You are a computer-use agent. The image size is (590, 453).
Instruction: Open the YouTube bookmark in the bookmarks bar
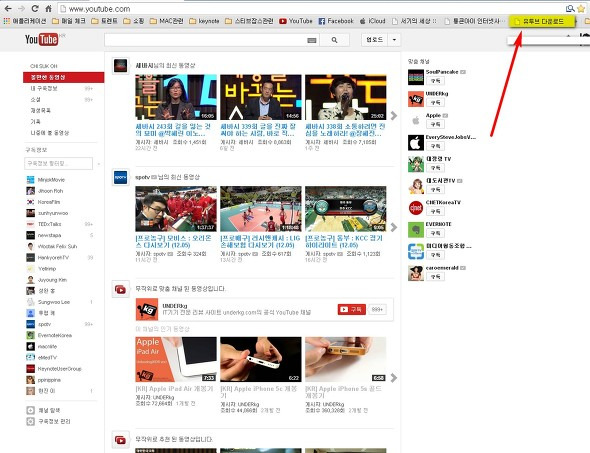coord(296,21)
